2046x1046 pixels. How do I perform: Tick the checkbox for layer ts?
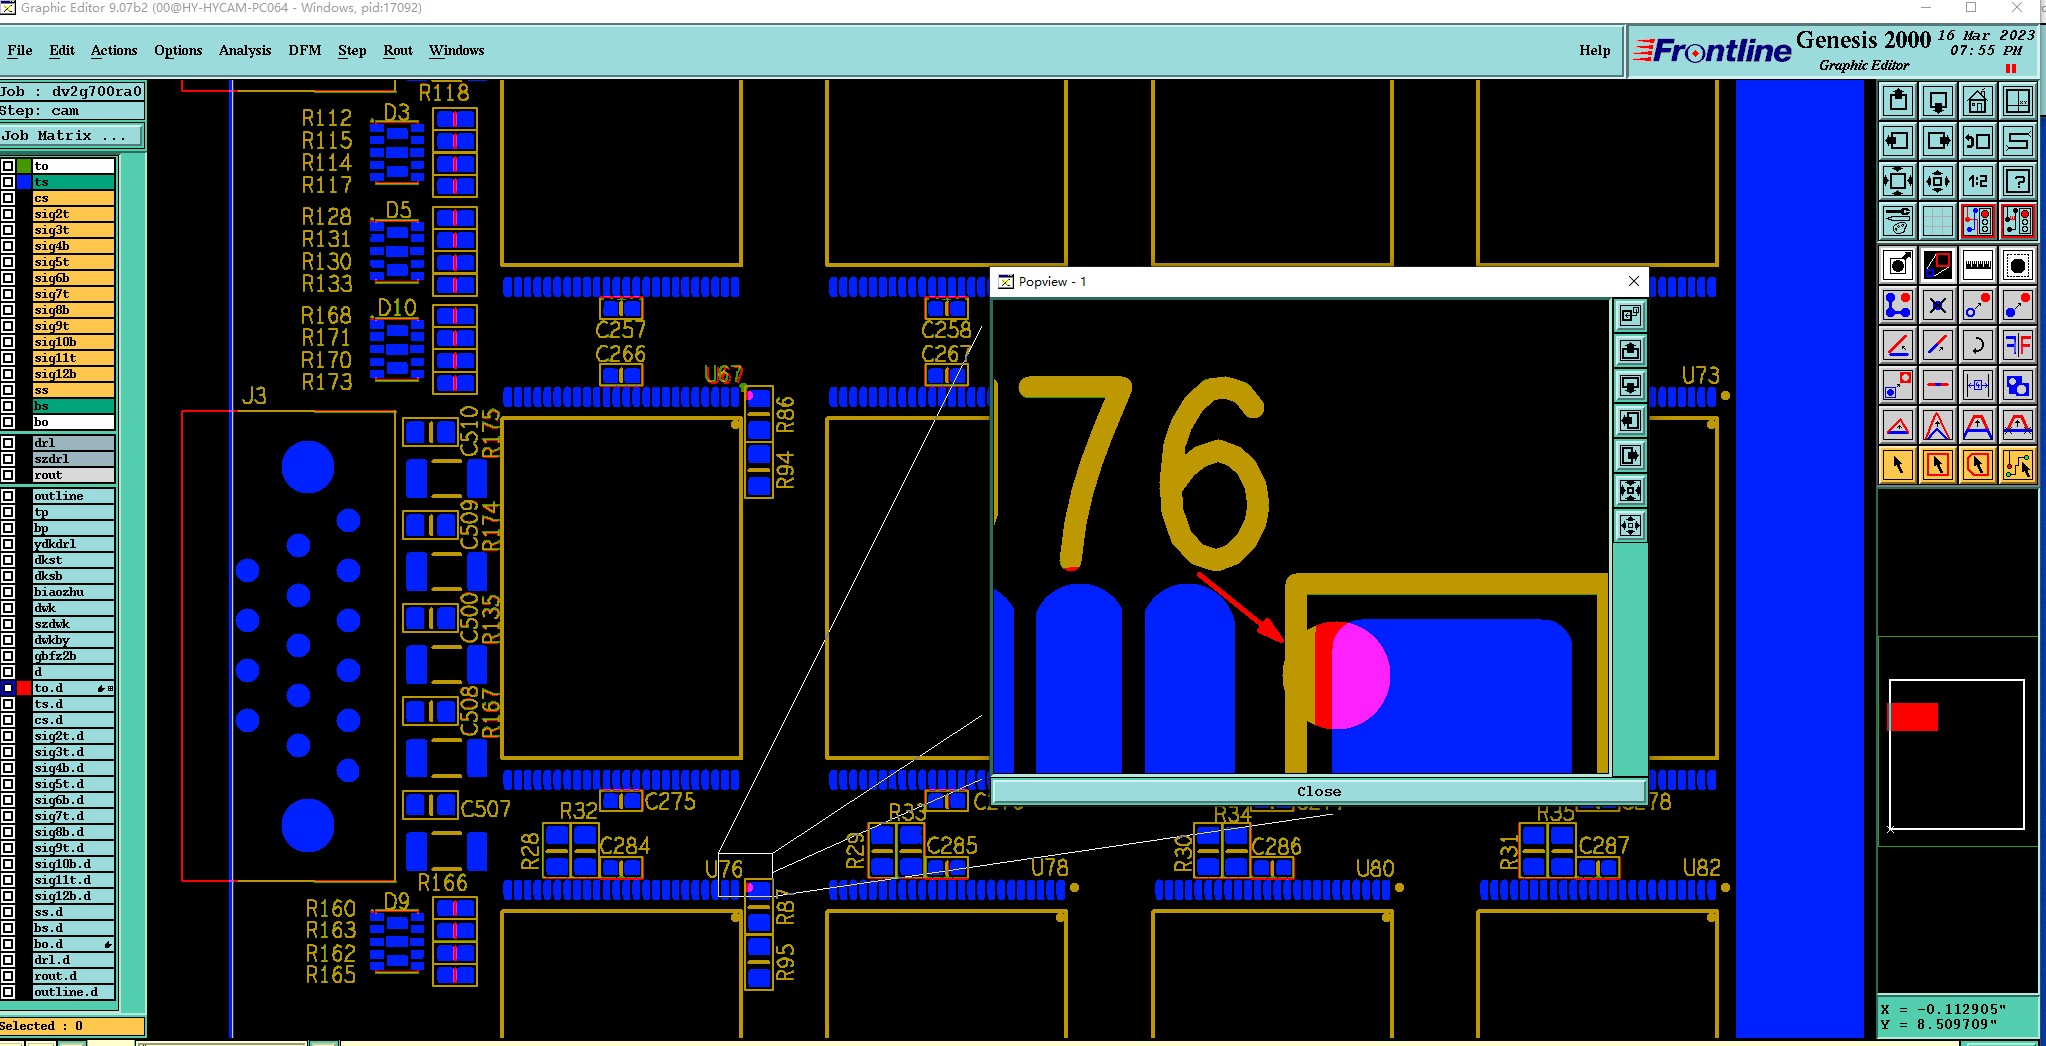[x=7, y=182]
